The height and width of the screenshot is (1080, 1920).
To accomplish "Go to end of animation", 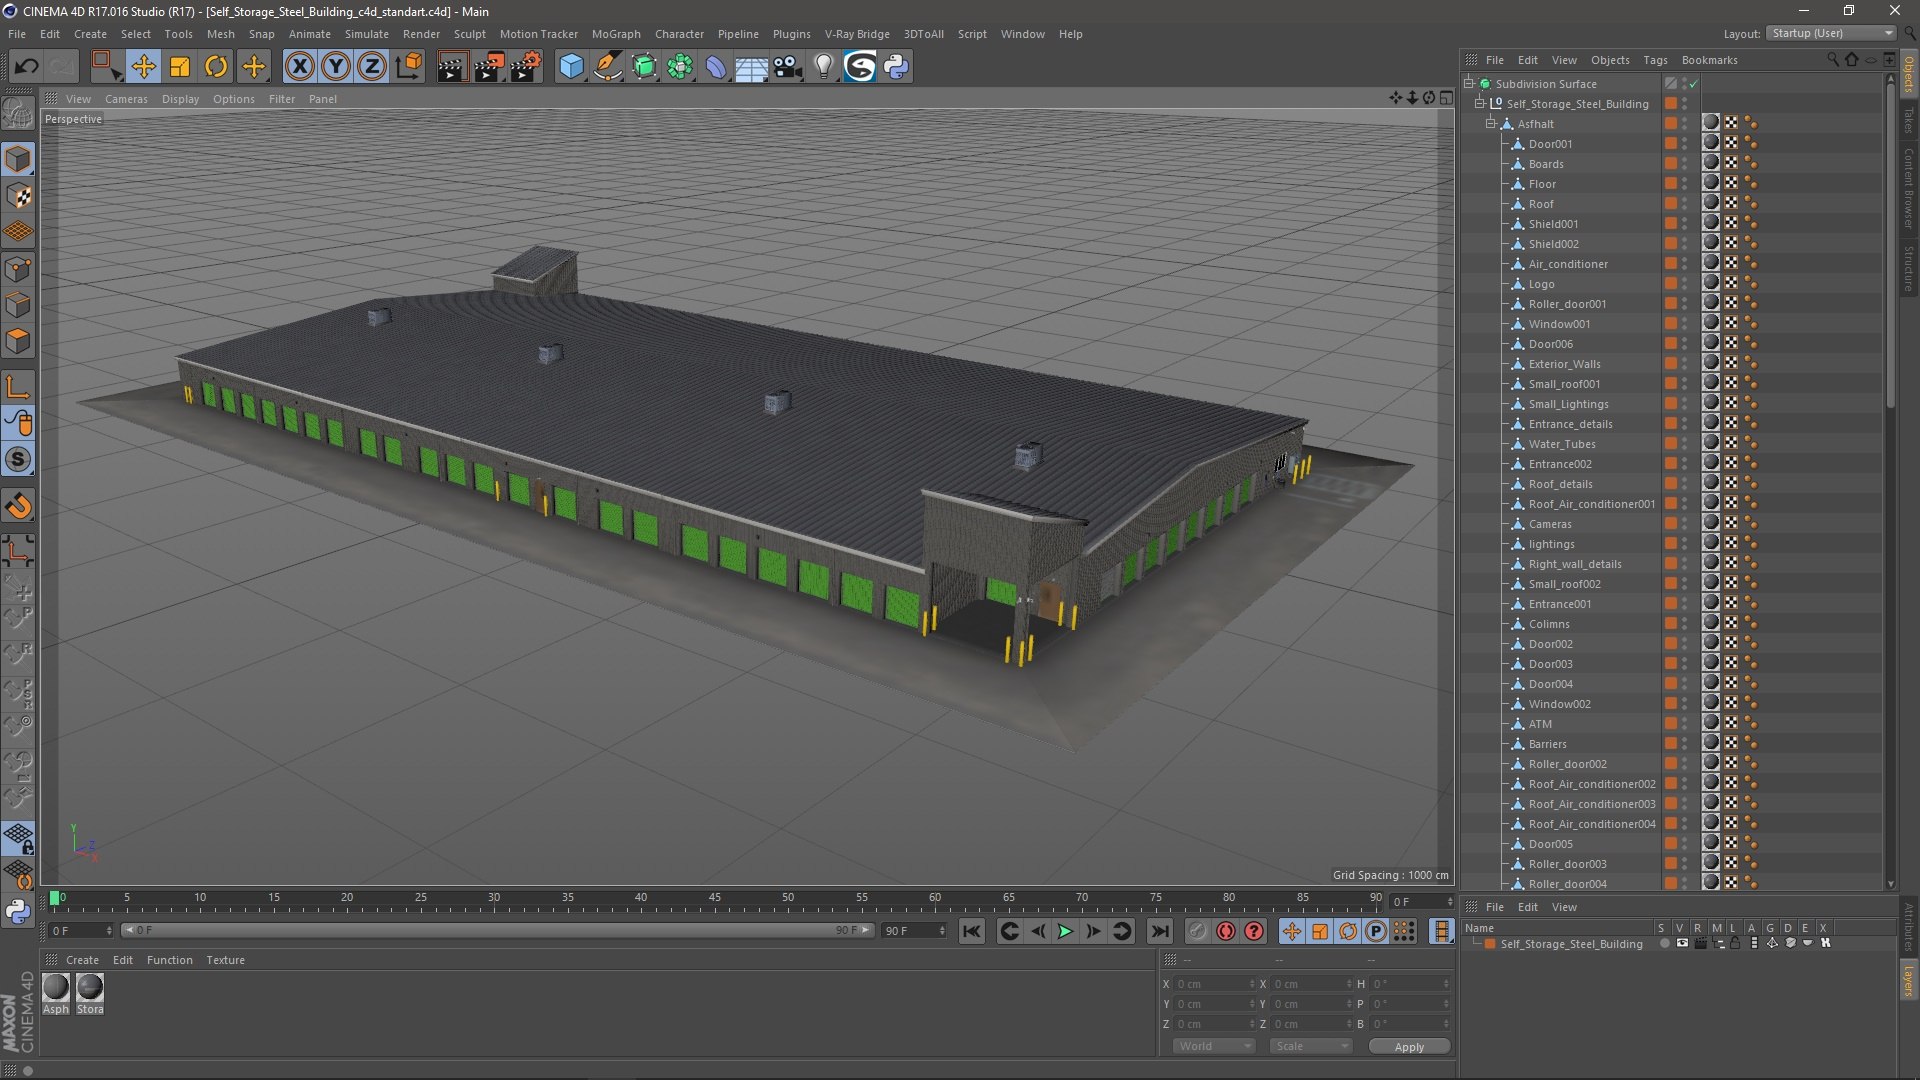I will pos(1159,931).
